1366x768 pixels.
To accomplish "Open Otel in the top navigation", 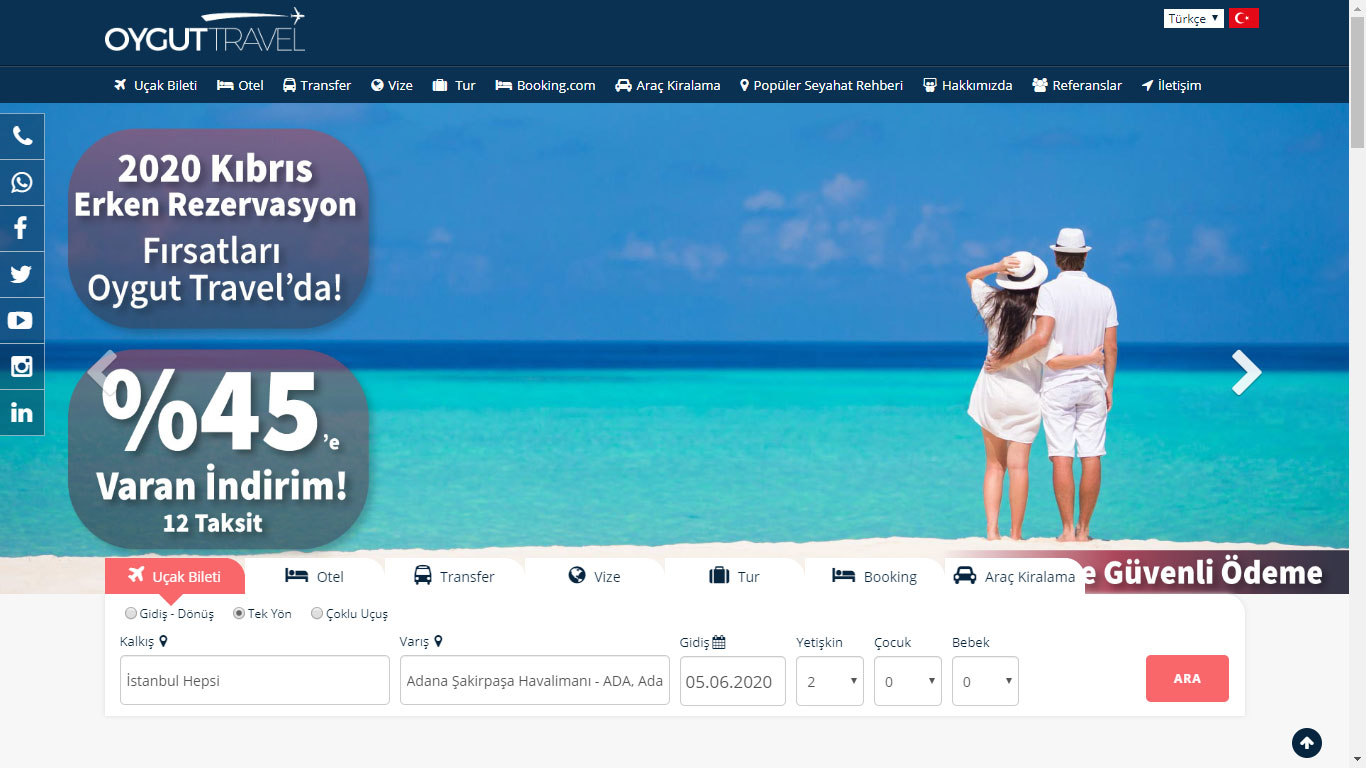I will [240, 85].
